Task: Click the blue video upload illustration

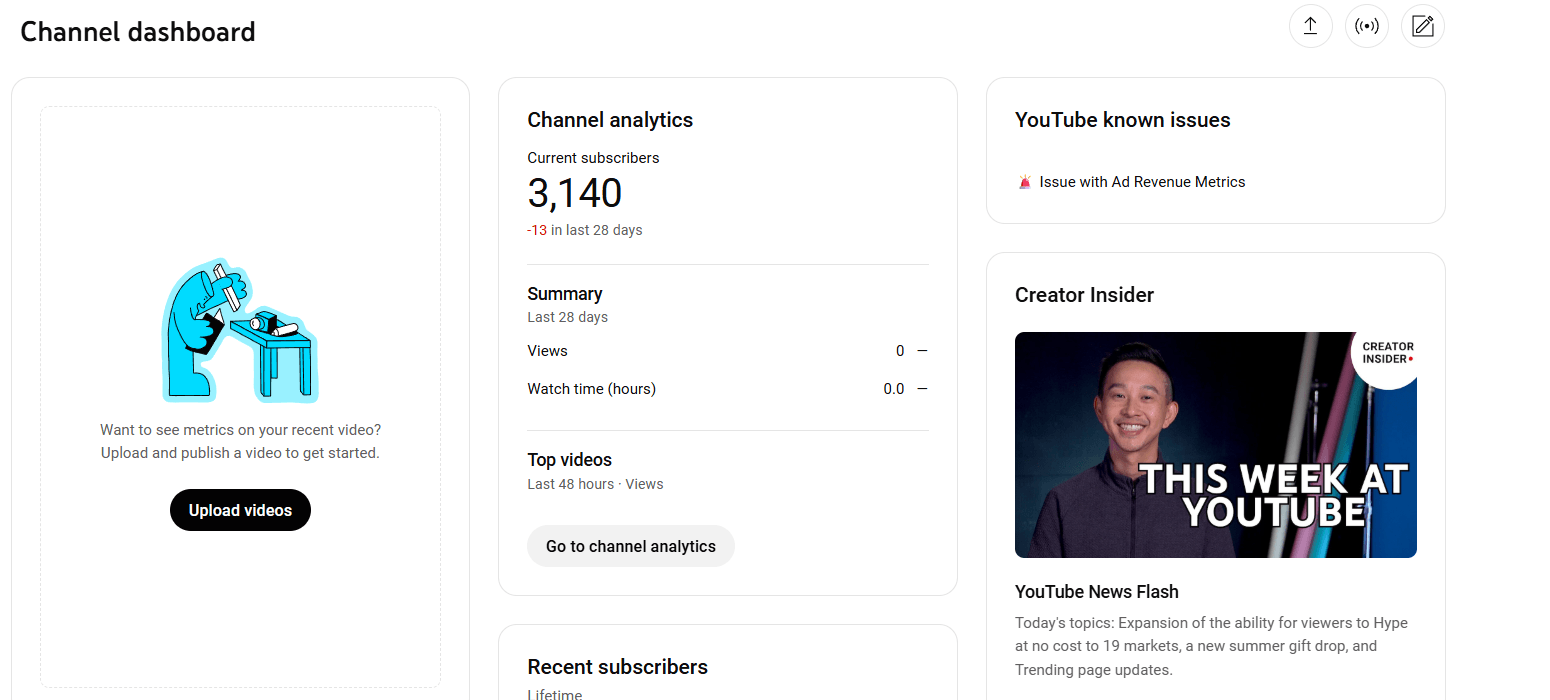Action: click(x=240, y=330)
